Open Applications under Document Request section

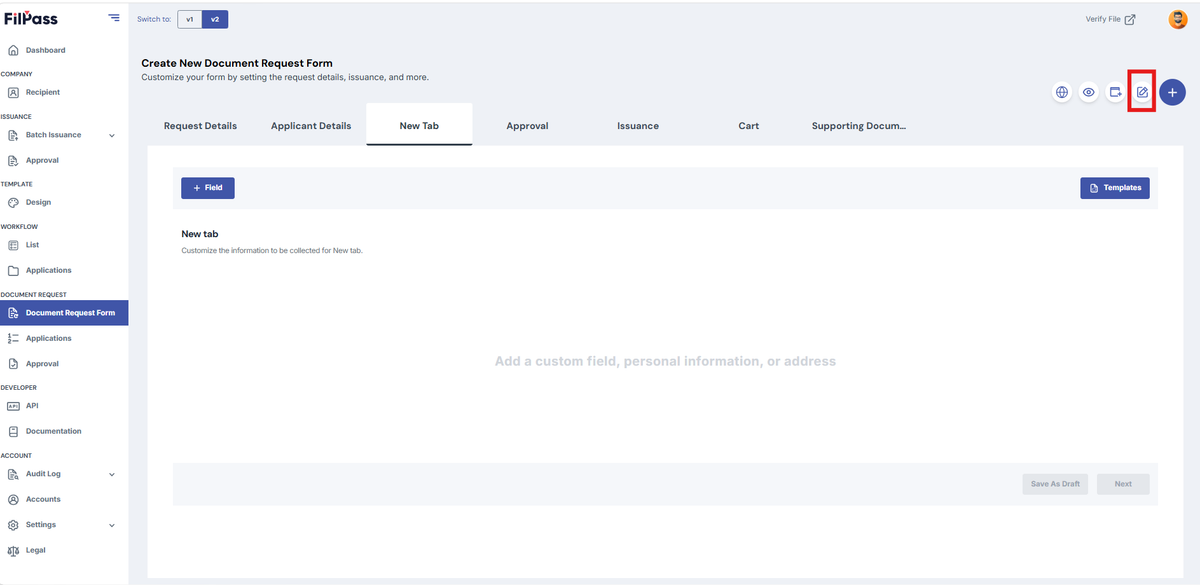click(x=64, y=338)
